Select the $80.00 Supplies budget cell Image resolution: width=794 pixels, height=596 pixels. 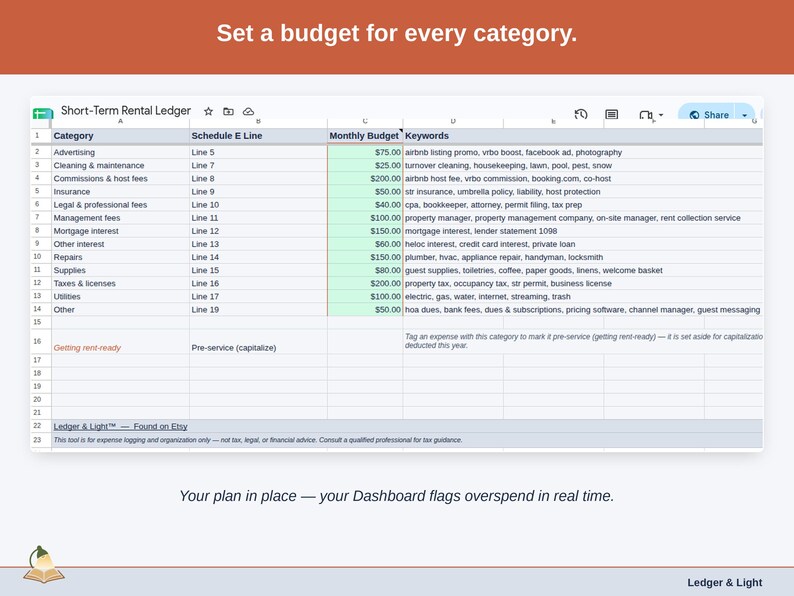click(365, 270)
